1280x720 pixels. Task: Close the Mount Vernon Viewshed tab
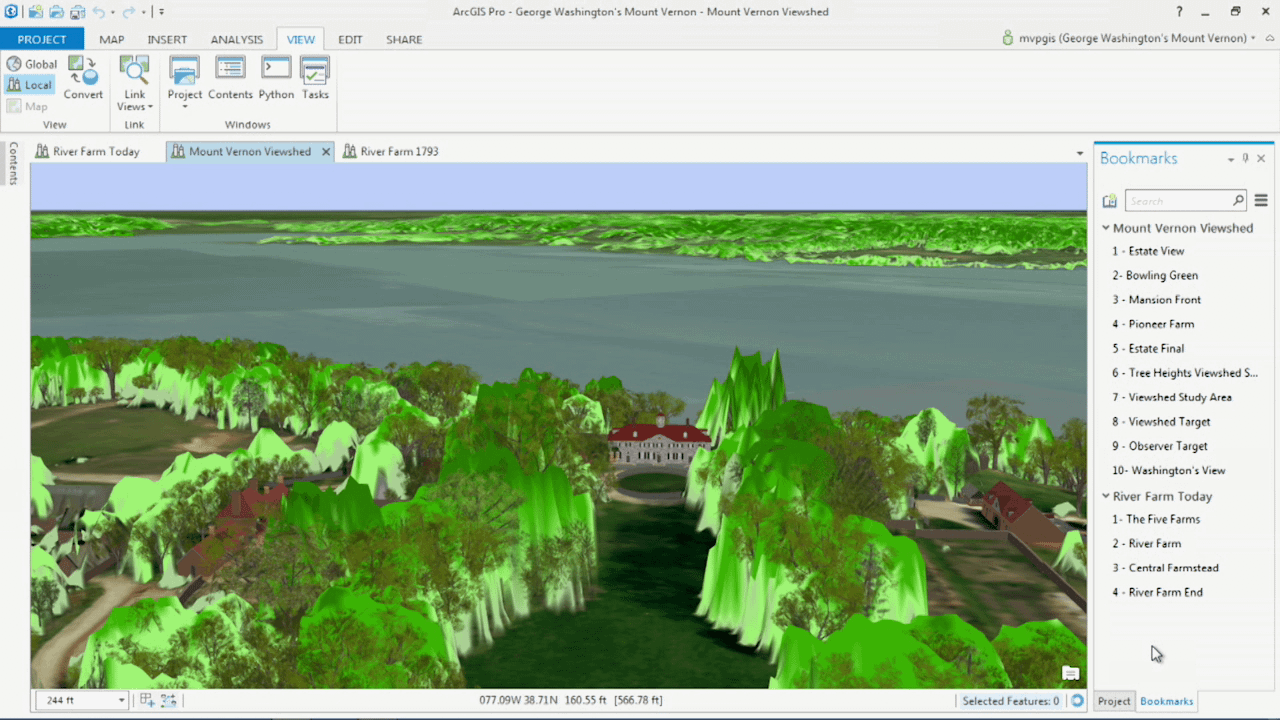pyautogui.click(x=325, y=152)
